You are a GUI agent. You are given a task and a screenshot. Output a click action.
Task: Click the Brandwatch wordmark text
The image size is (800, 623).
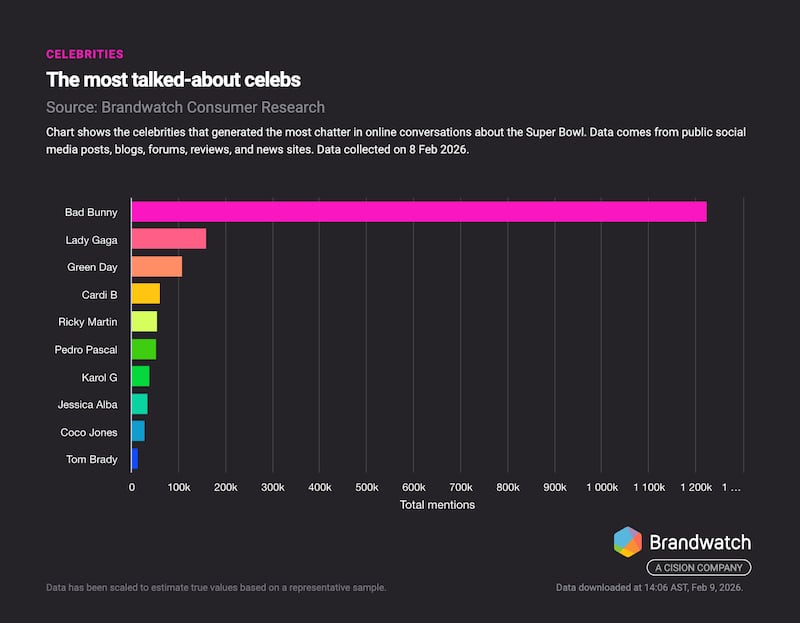700,543
